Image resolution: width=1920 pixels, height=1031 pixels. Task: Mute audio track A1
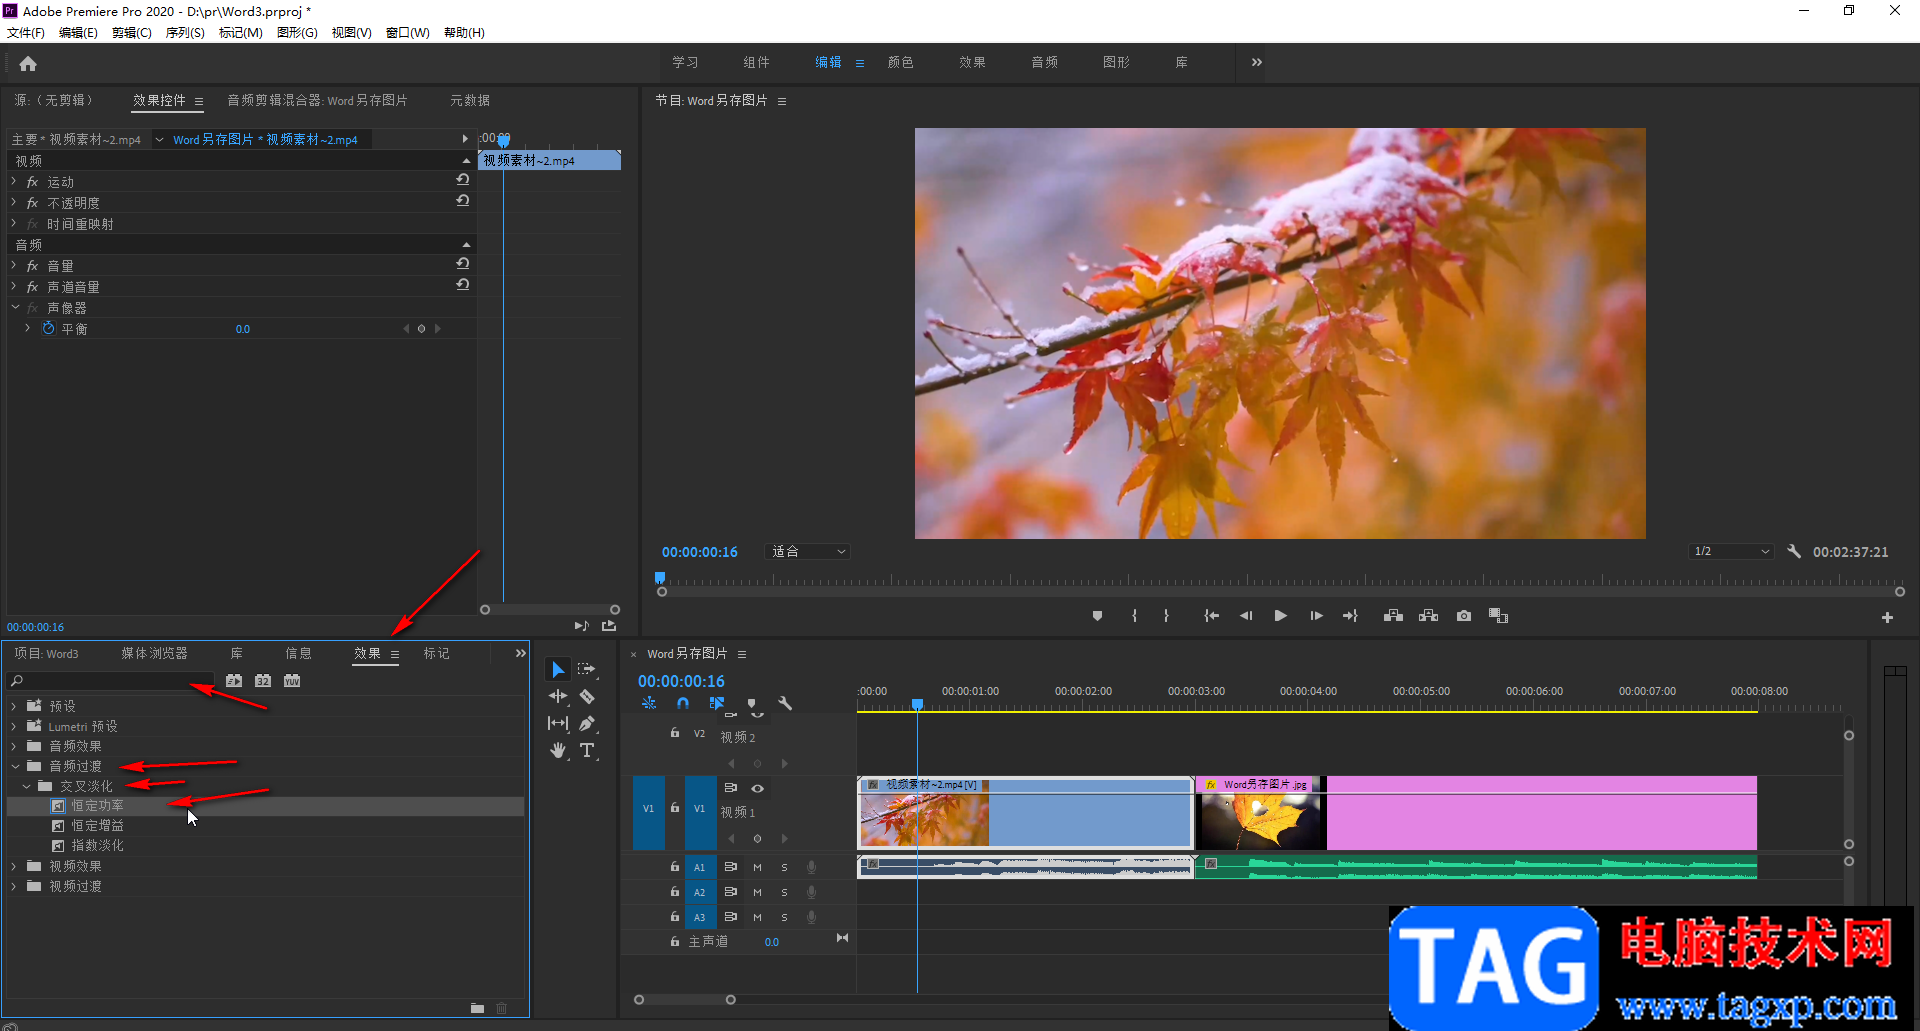pyautogui.click(x=757, y=867)
